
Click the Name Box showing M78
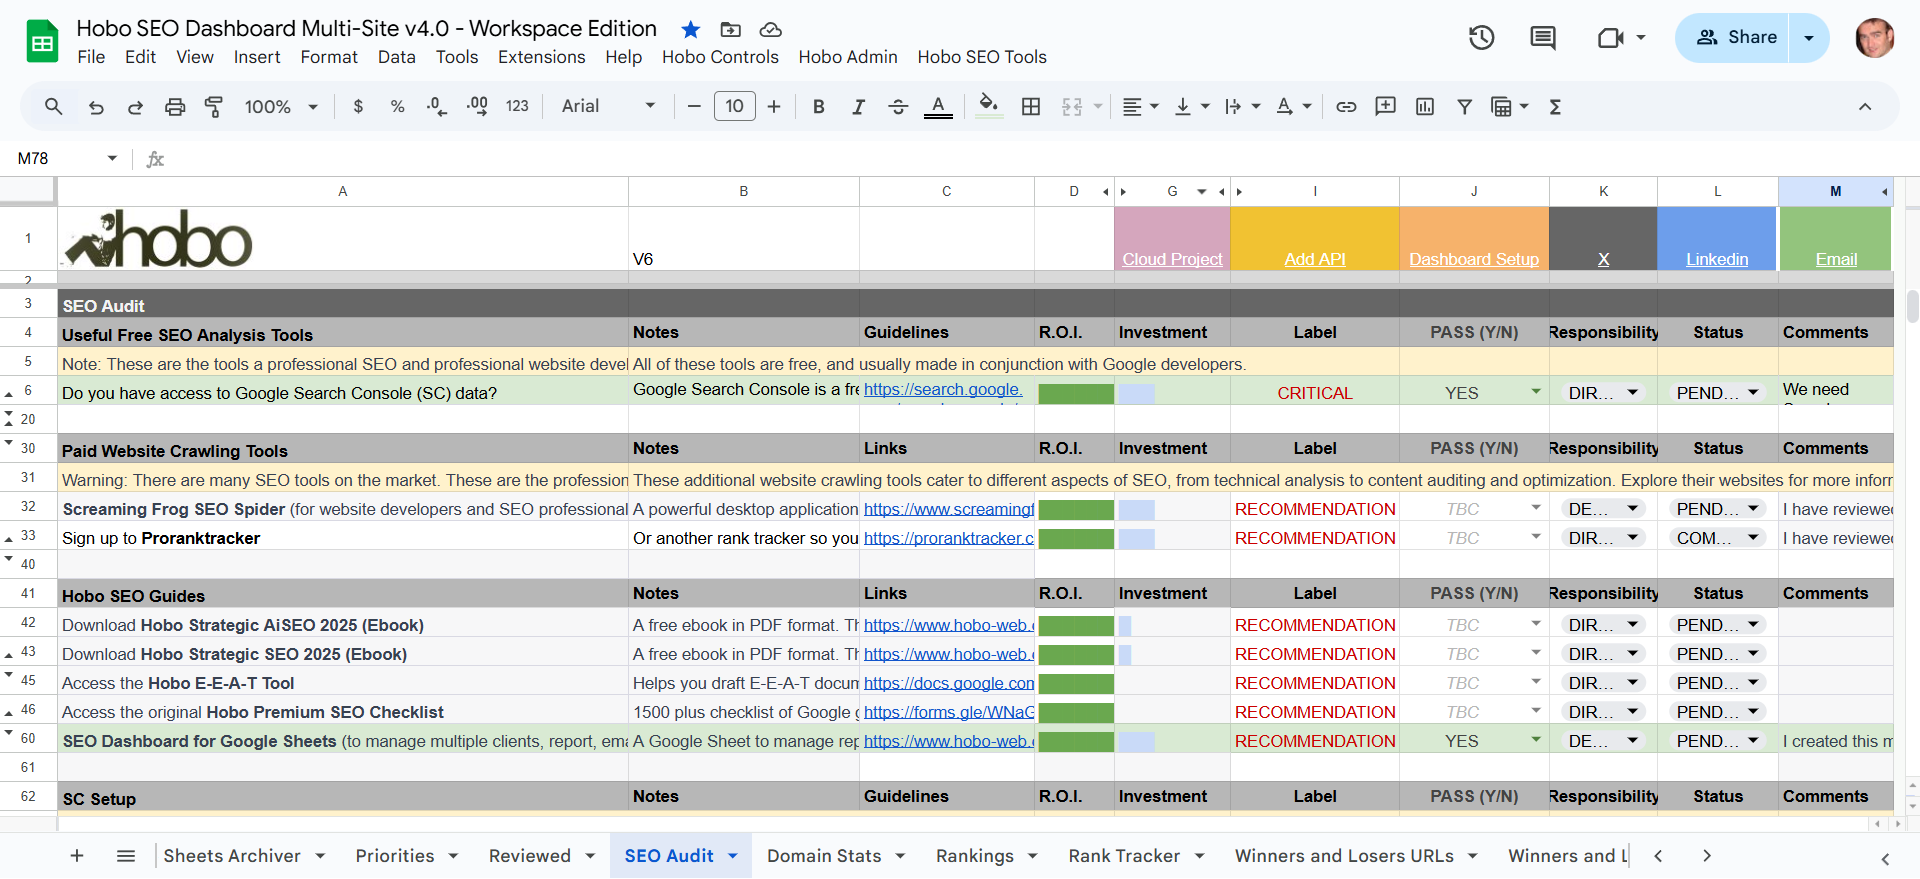pos(58,158)
